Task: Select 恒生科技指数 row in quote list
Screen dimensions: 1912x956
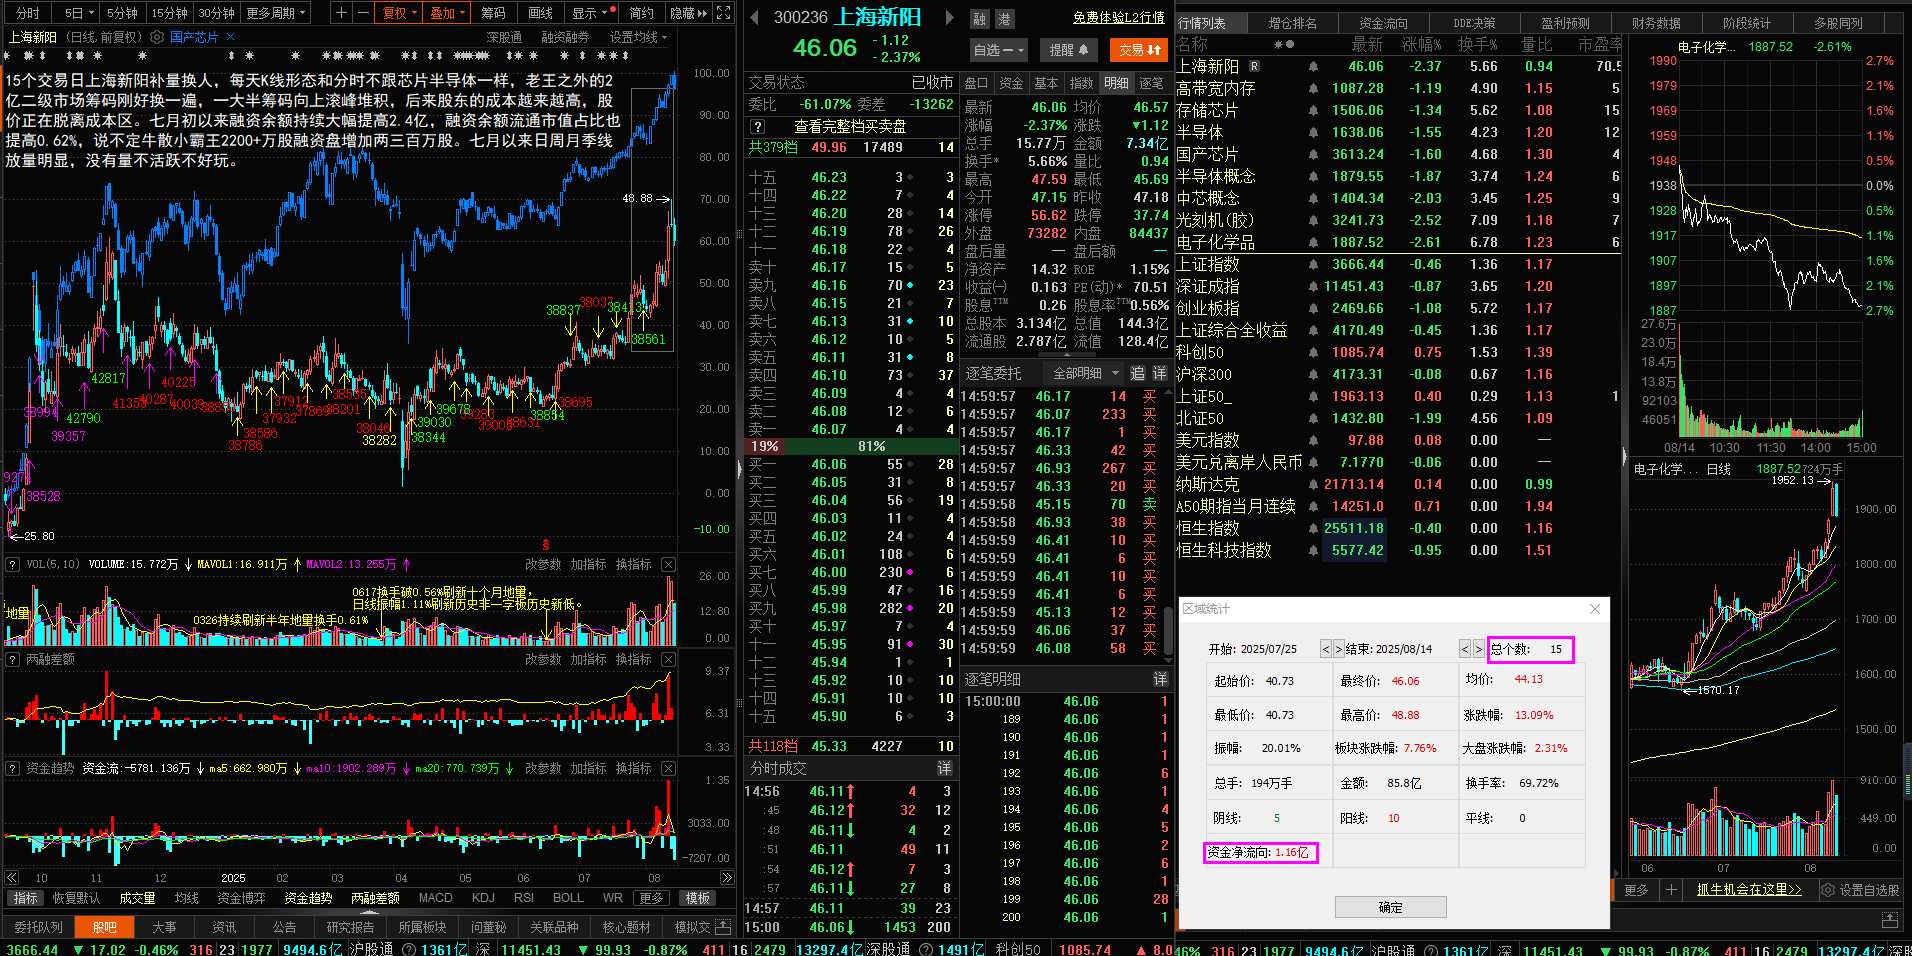Action: [x=1397, y=551]
